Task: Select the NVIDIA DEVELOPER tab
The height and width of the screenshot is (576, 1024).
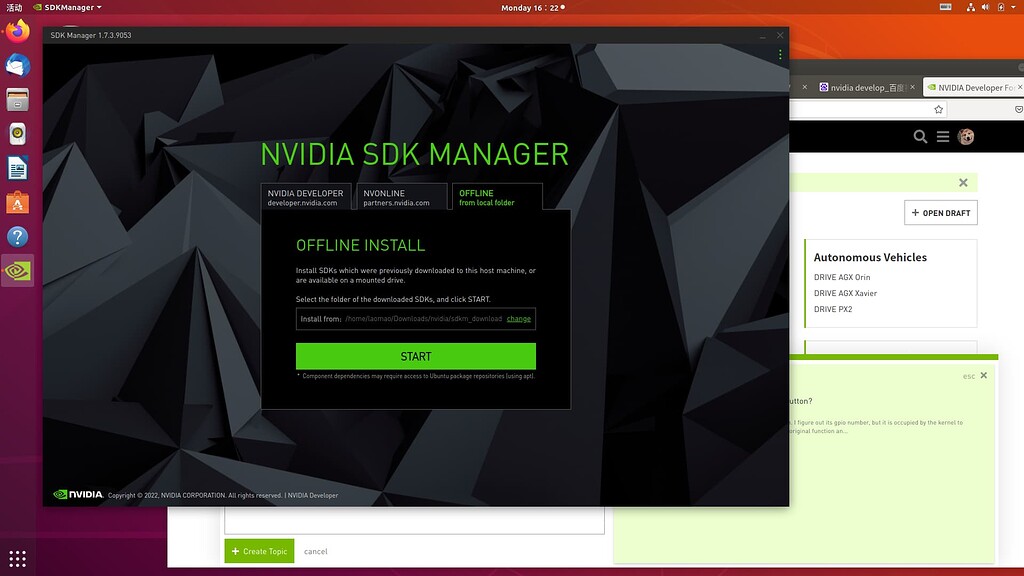Action: coord(306,196)
